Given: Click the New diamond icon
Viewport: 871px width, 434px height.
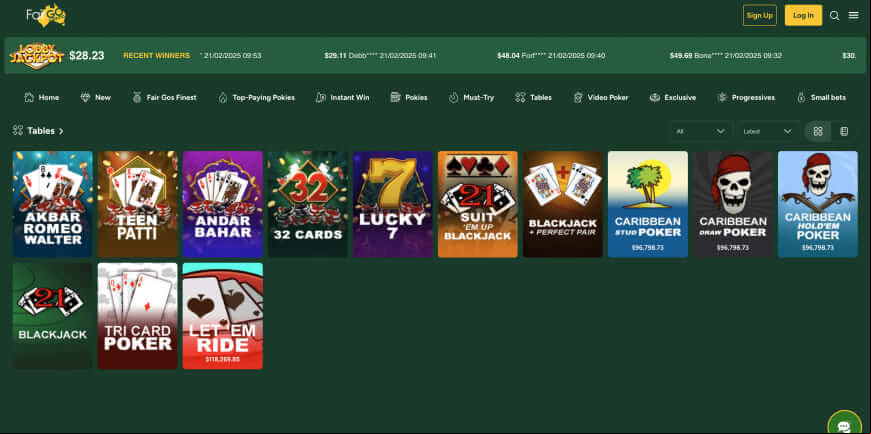Looking at the screenshot, I should tap(85, 97).
